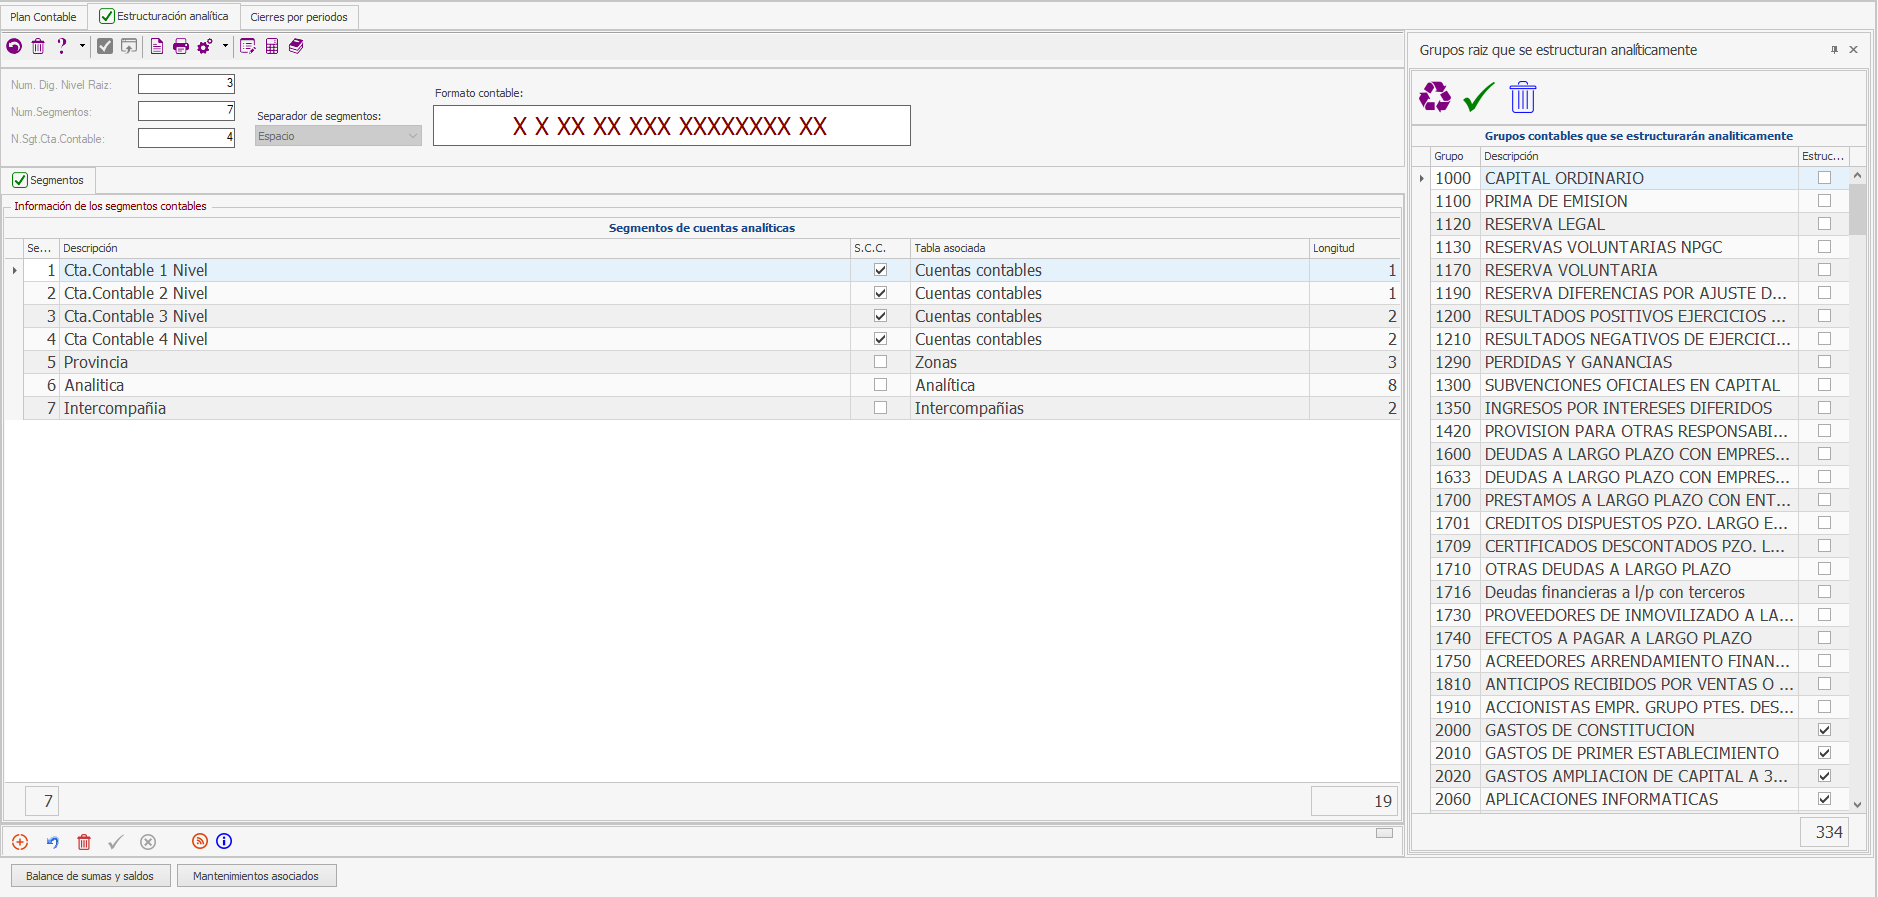This screenshot has height=897, width=1878.
Task: Open the Cierres por periodos tab
Action: click(x=299, y=17)
